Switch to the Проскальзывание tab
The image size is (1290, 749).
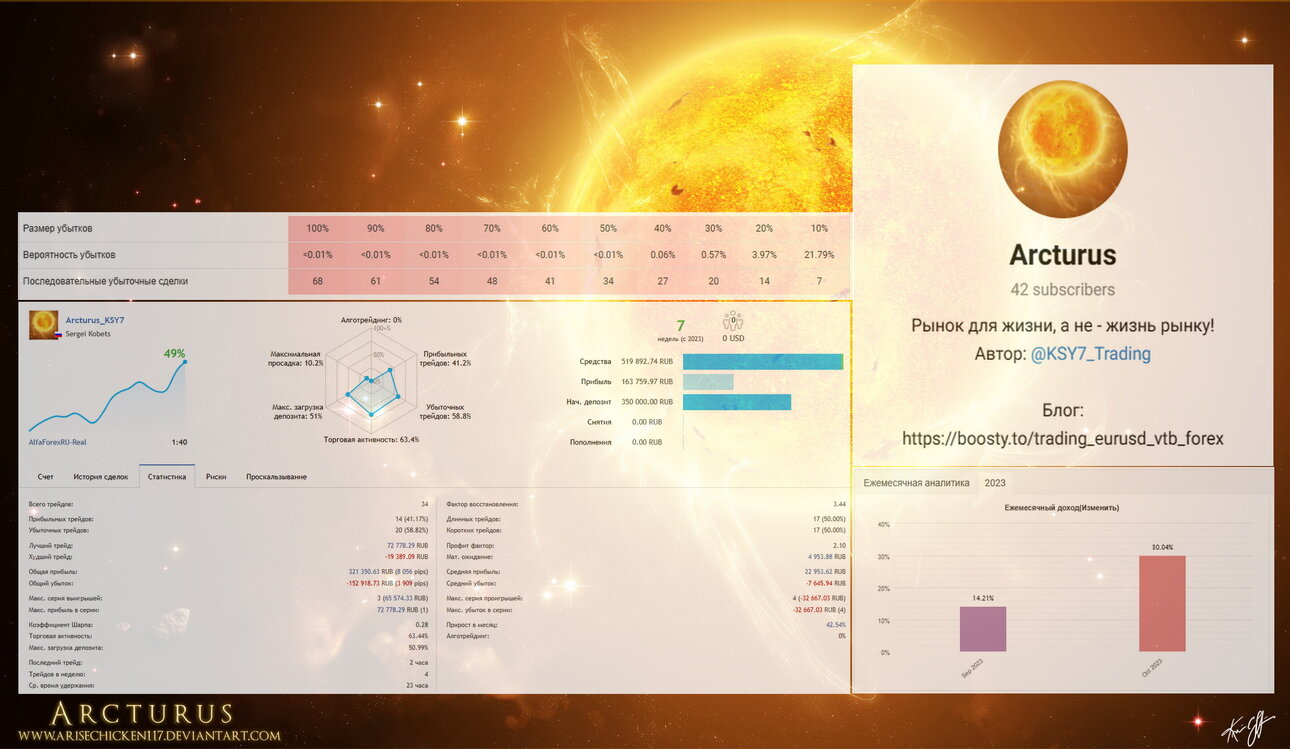click(x=277, y=477)
